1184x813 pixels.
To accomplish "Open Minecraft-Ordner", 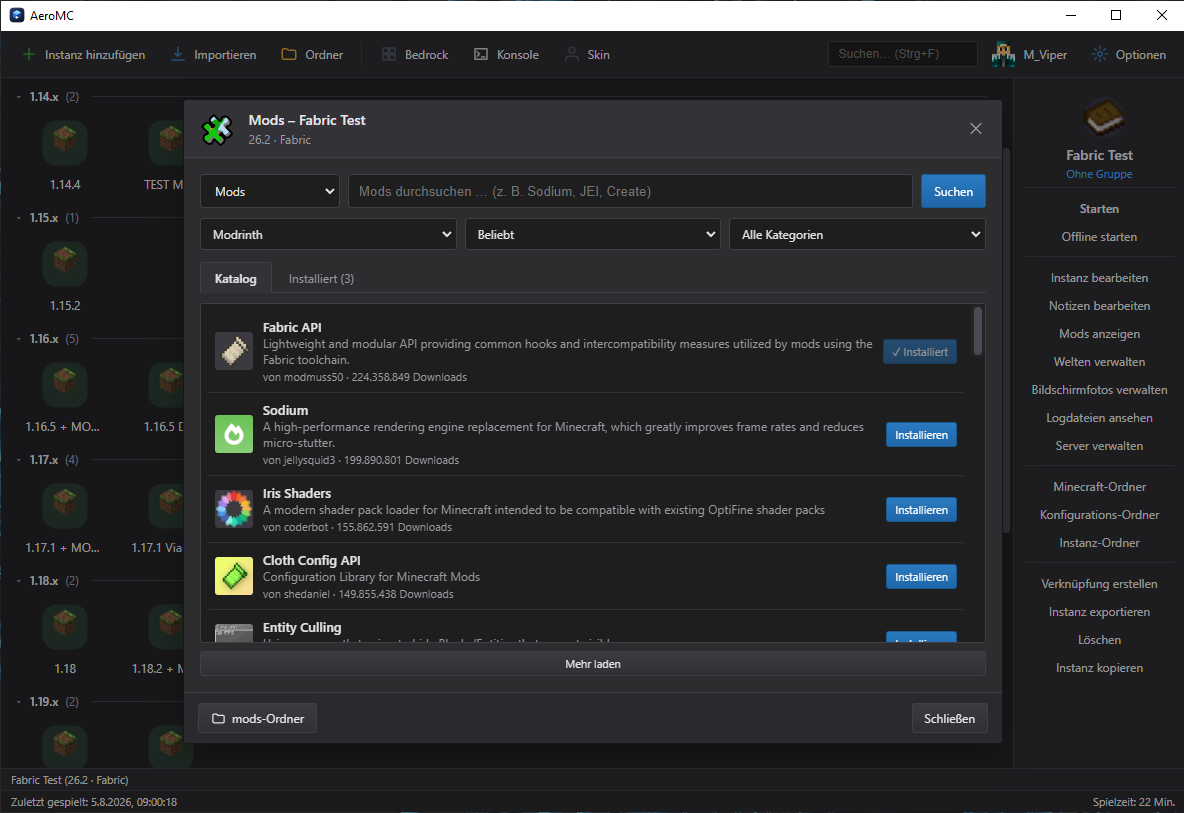I will [x=1099, y=487].
